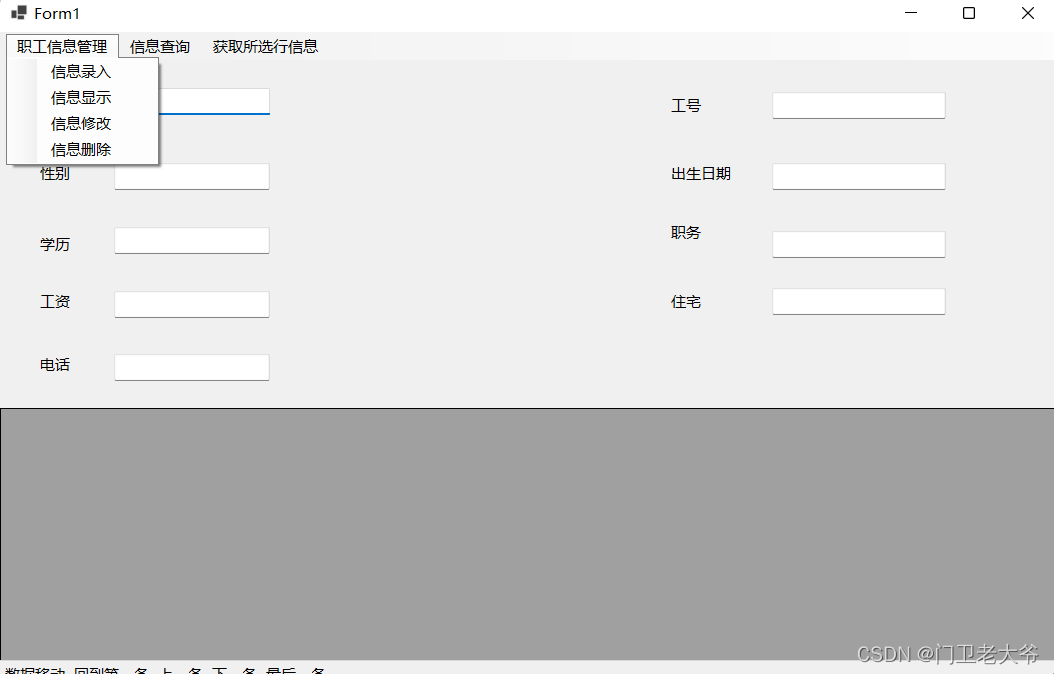Click the 性别 label
Screen dimensions: 1054x674
tap(55, 174)
